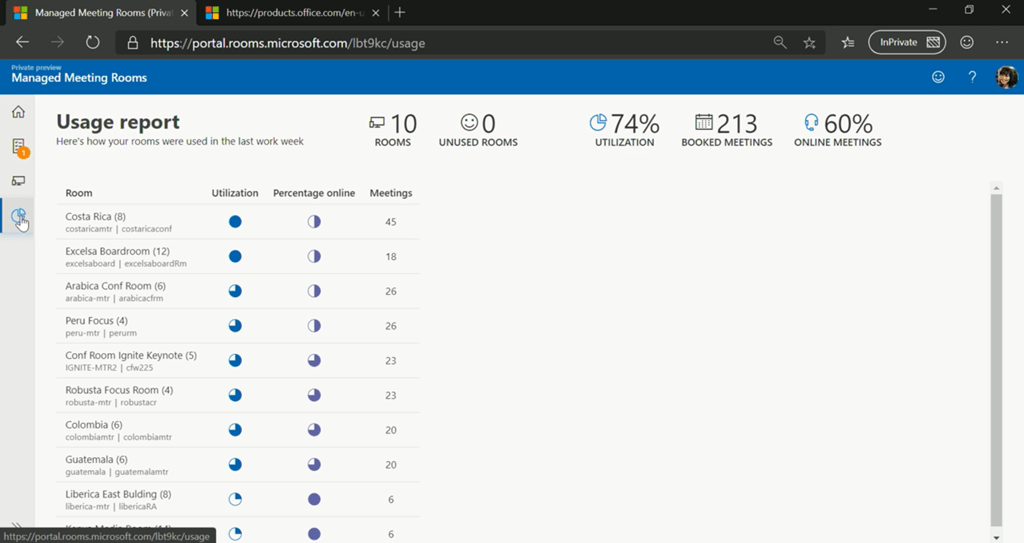Open the incidents icon with orange badge
The width and height of the screenshot is (1024, 543).
[19, 147]
